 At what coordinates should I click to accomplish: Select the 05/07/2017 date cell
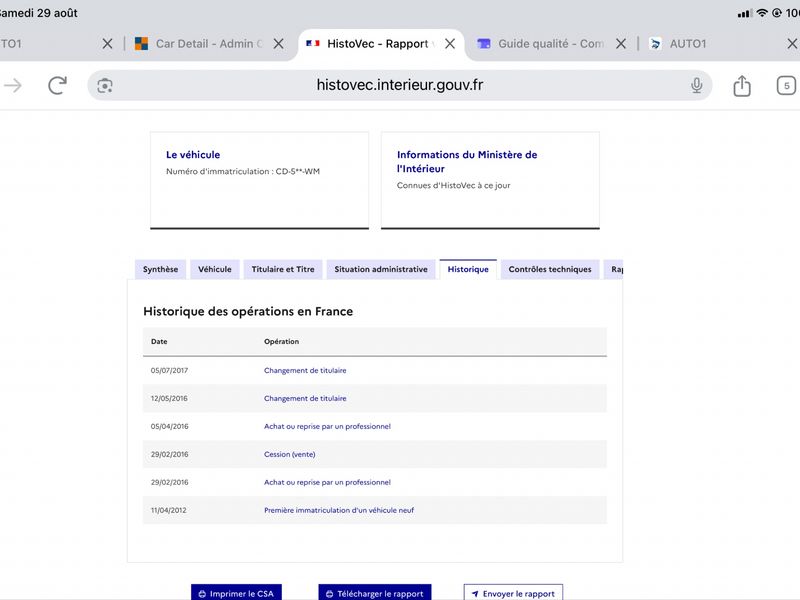169,370
